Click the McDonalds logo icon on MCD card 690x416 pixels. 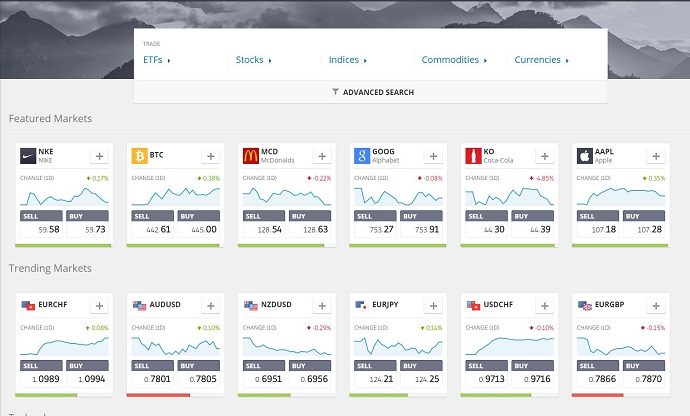tap(250, 156)
